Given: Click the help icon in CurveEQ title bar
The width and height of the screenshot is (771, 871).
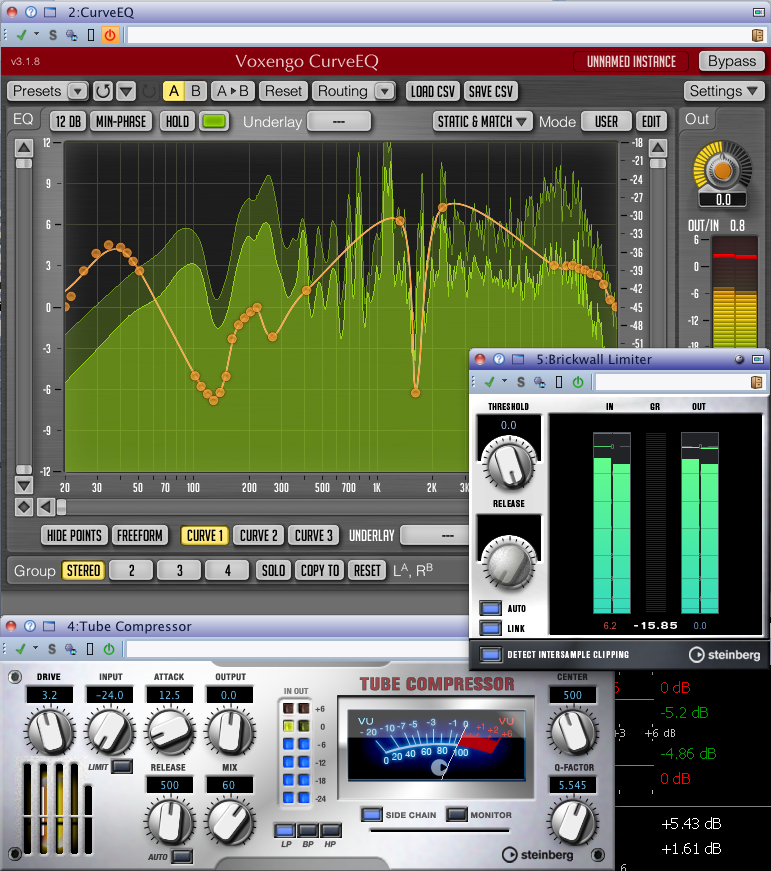Looking at the screenshot, I should (31, 12).
